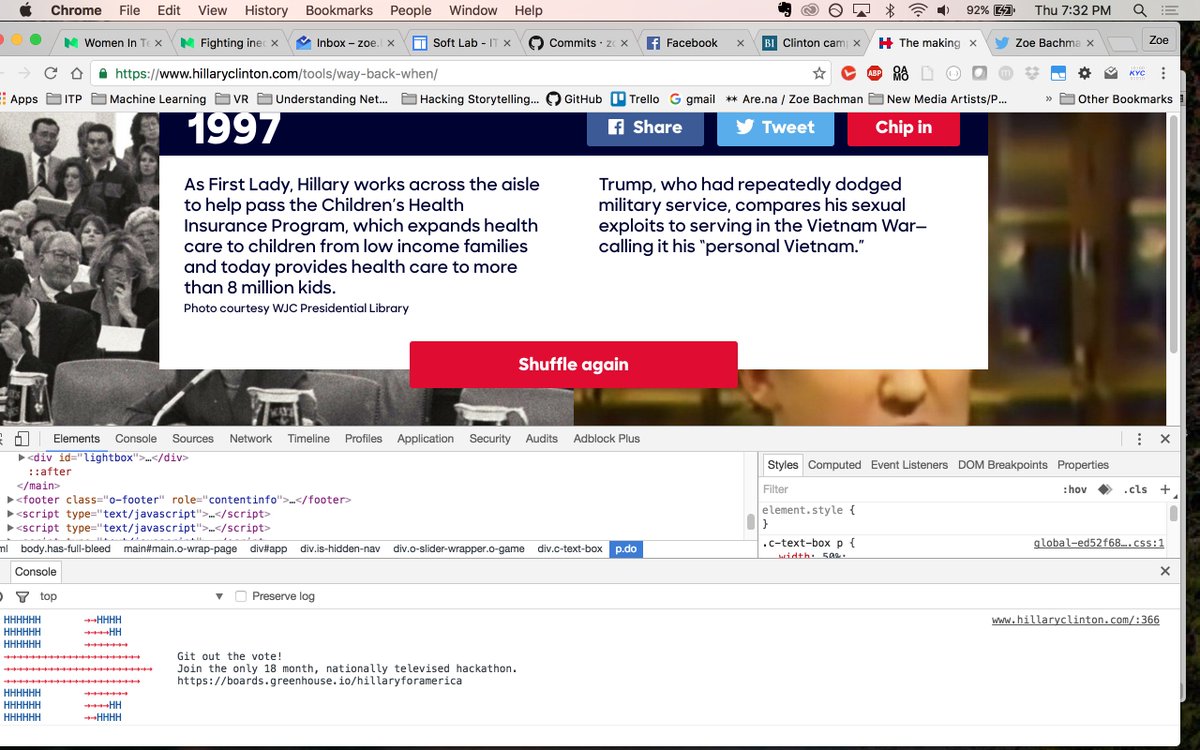1200x750 pixels.
Task: Open the Trello bookmark
Action: [x=636, y=99]
